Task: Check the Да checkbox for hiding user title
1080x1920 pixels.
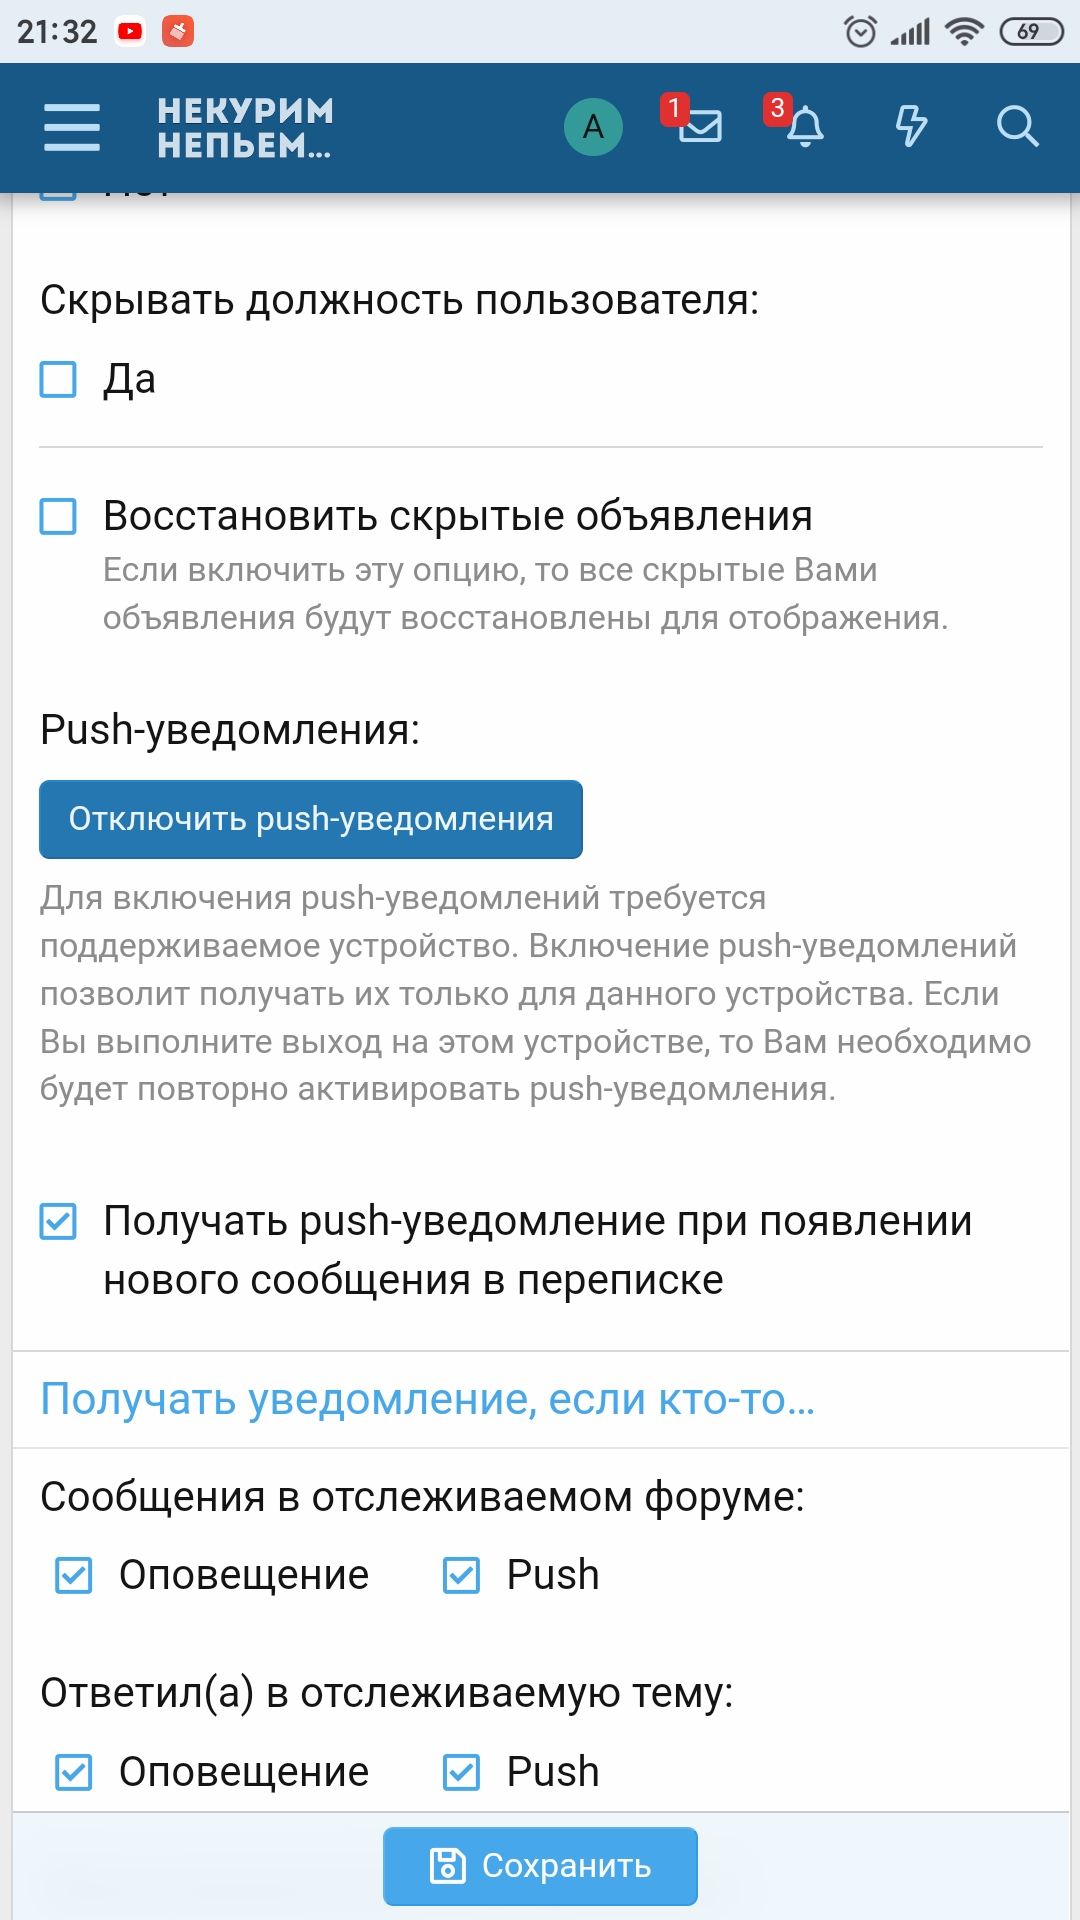Action: coord(58,380)
